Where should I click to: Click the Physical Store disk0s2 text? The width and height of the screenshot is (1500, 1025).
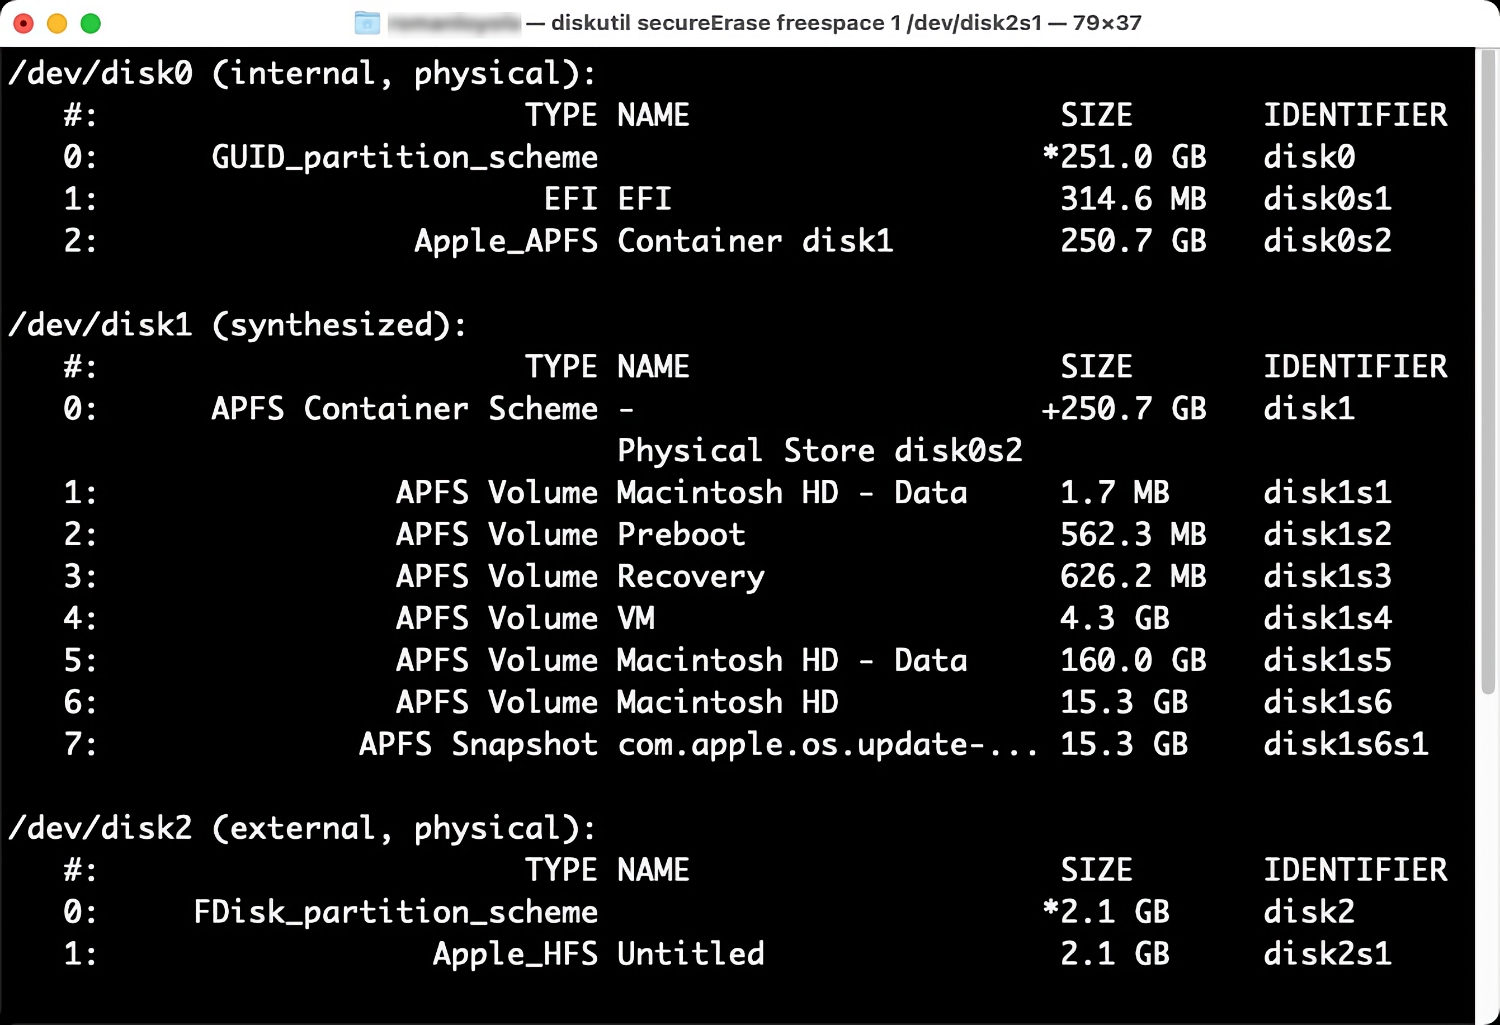pos(819,450)
